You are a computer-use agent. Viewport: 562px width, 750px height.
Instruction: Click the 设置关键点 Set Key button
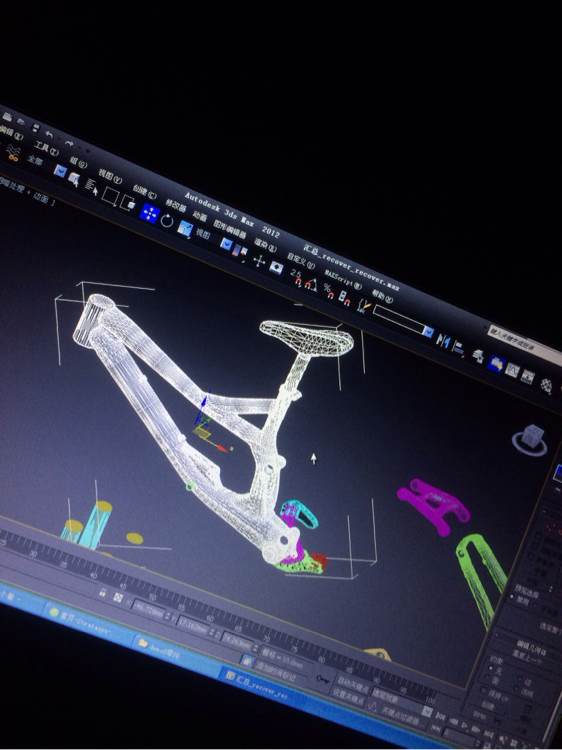pyautogui.click(x=348, y=697)
